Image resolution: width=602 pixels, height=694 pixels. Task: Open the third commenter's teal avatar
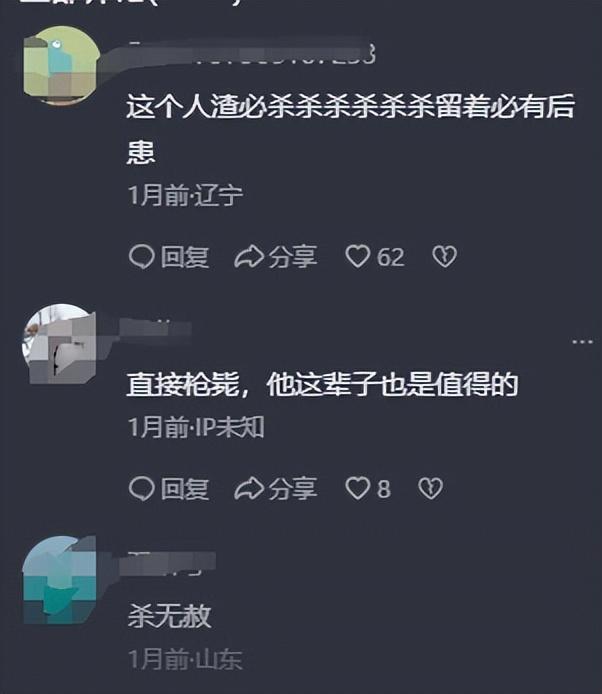tap(59, 580)
